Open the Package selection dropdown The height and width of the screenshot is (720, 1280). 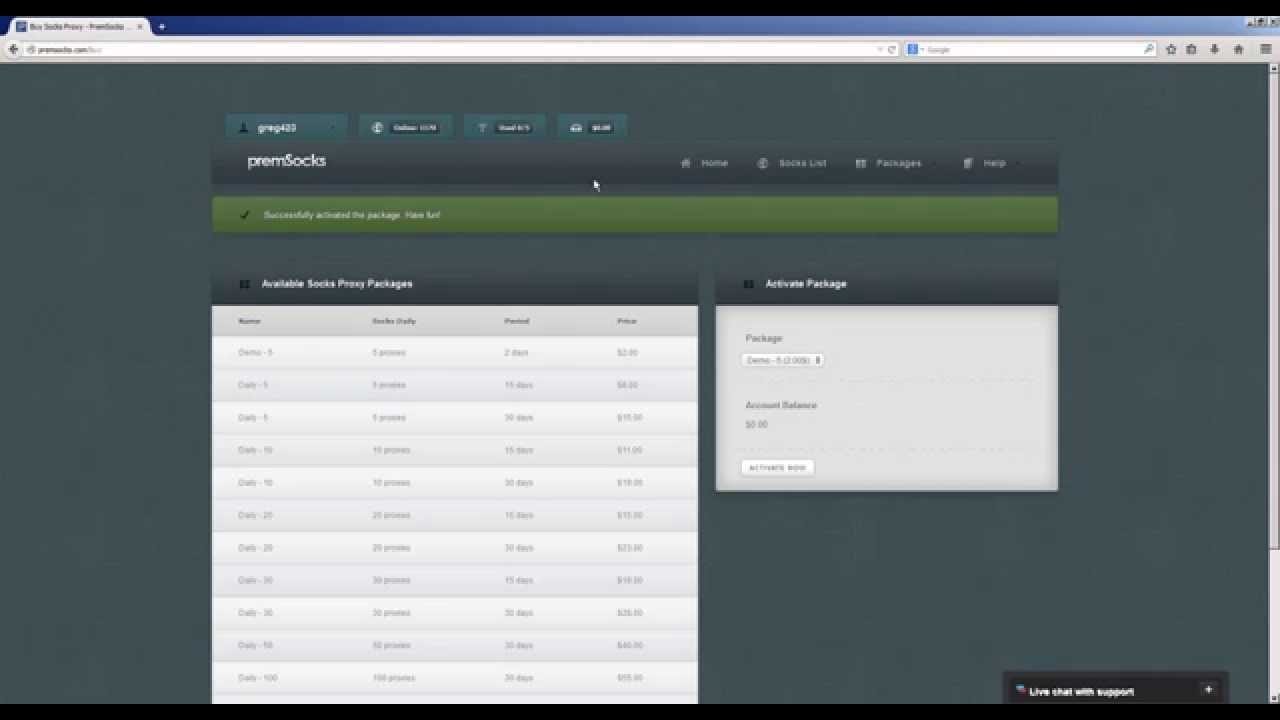coord(782,360)
